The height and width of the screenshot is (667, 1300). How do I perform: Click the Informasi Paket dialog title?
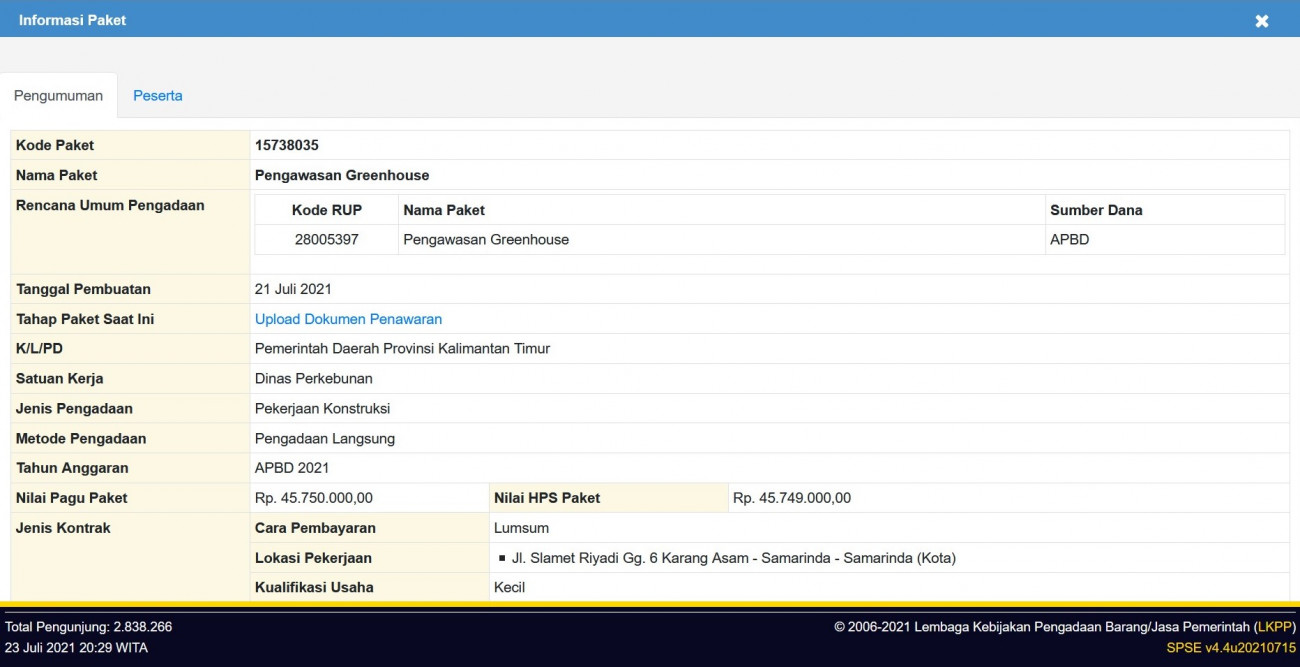coord(72,20)
